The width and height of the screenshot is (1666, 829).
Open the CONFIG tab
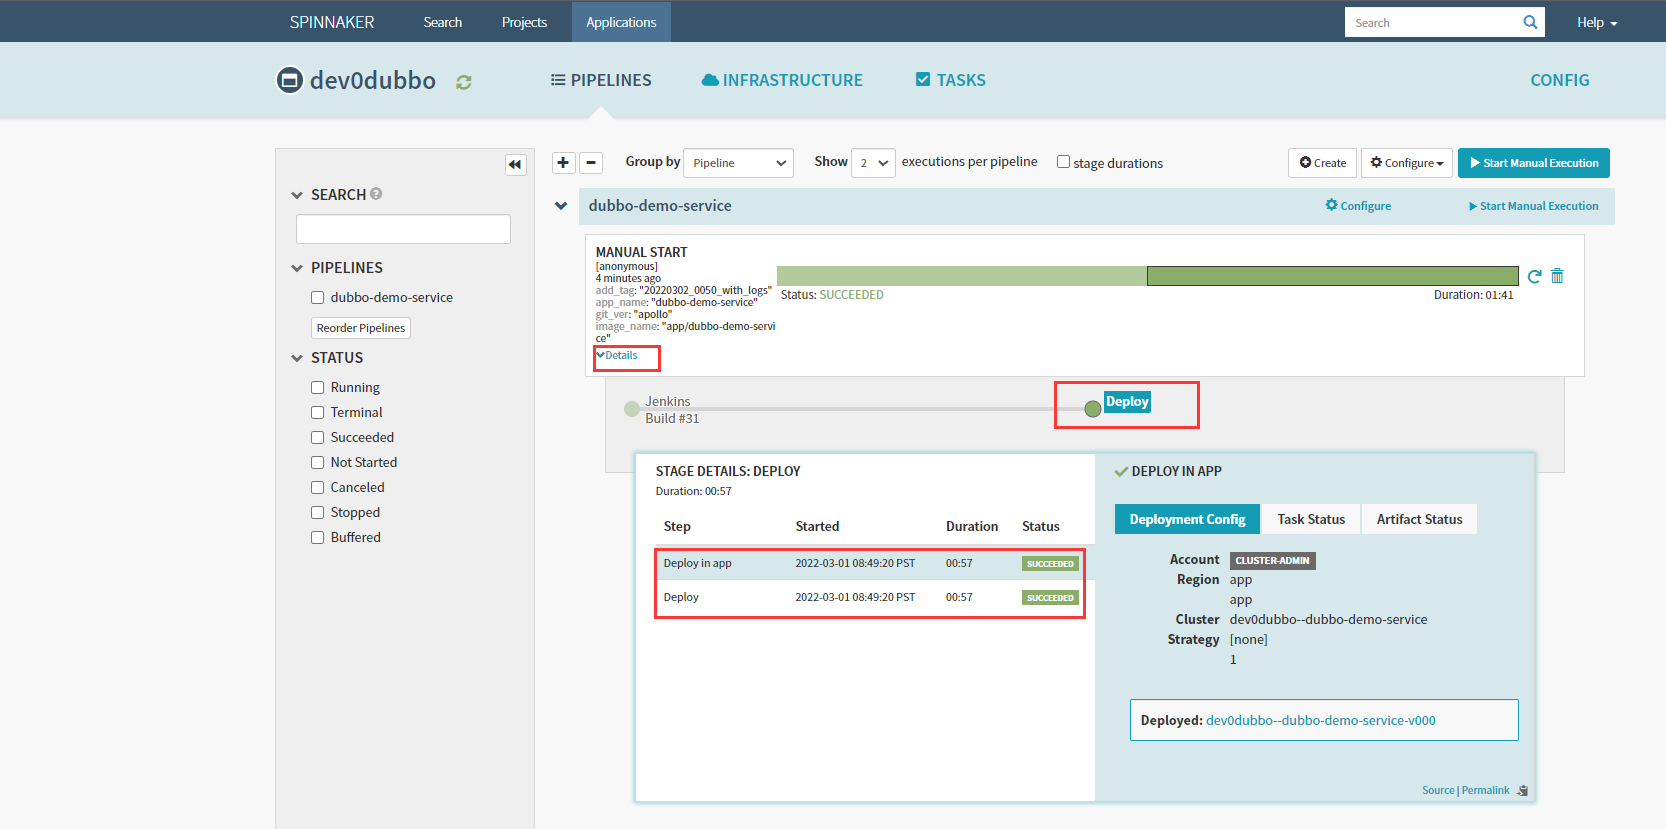(1559, 80)
